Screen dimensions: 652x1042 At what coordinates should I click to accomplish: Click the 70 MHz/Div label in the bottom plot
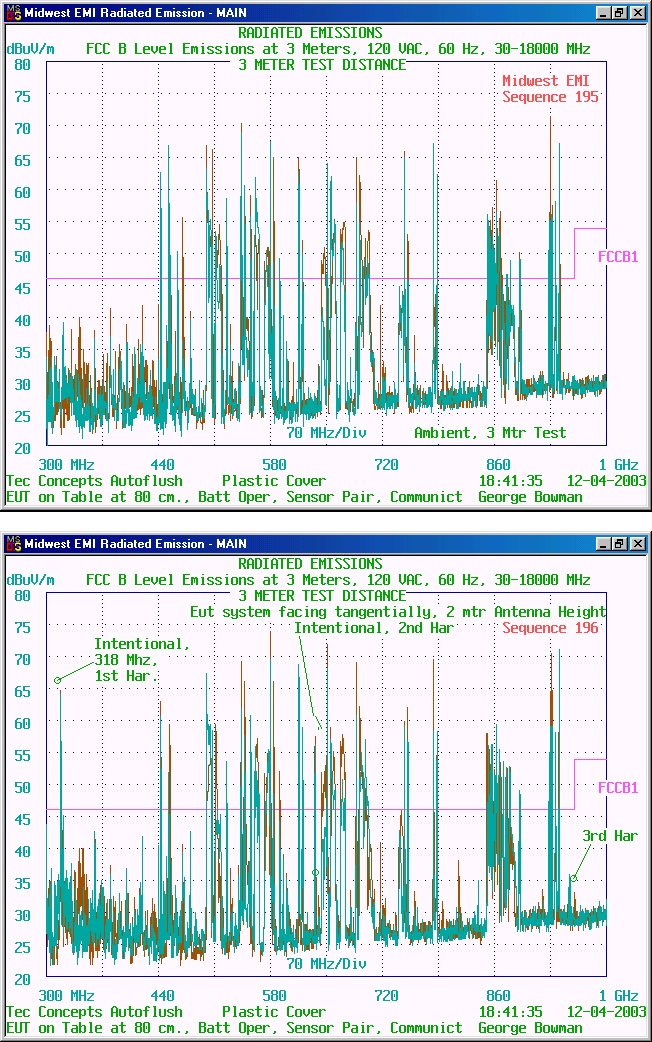click(x=326, y=964)
